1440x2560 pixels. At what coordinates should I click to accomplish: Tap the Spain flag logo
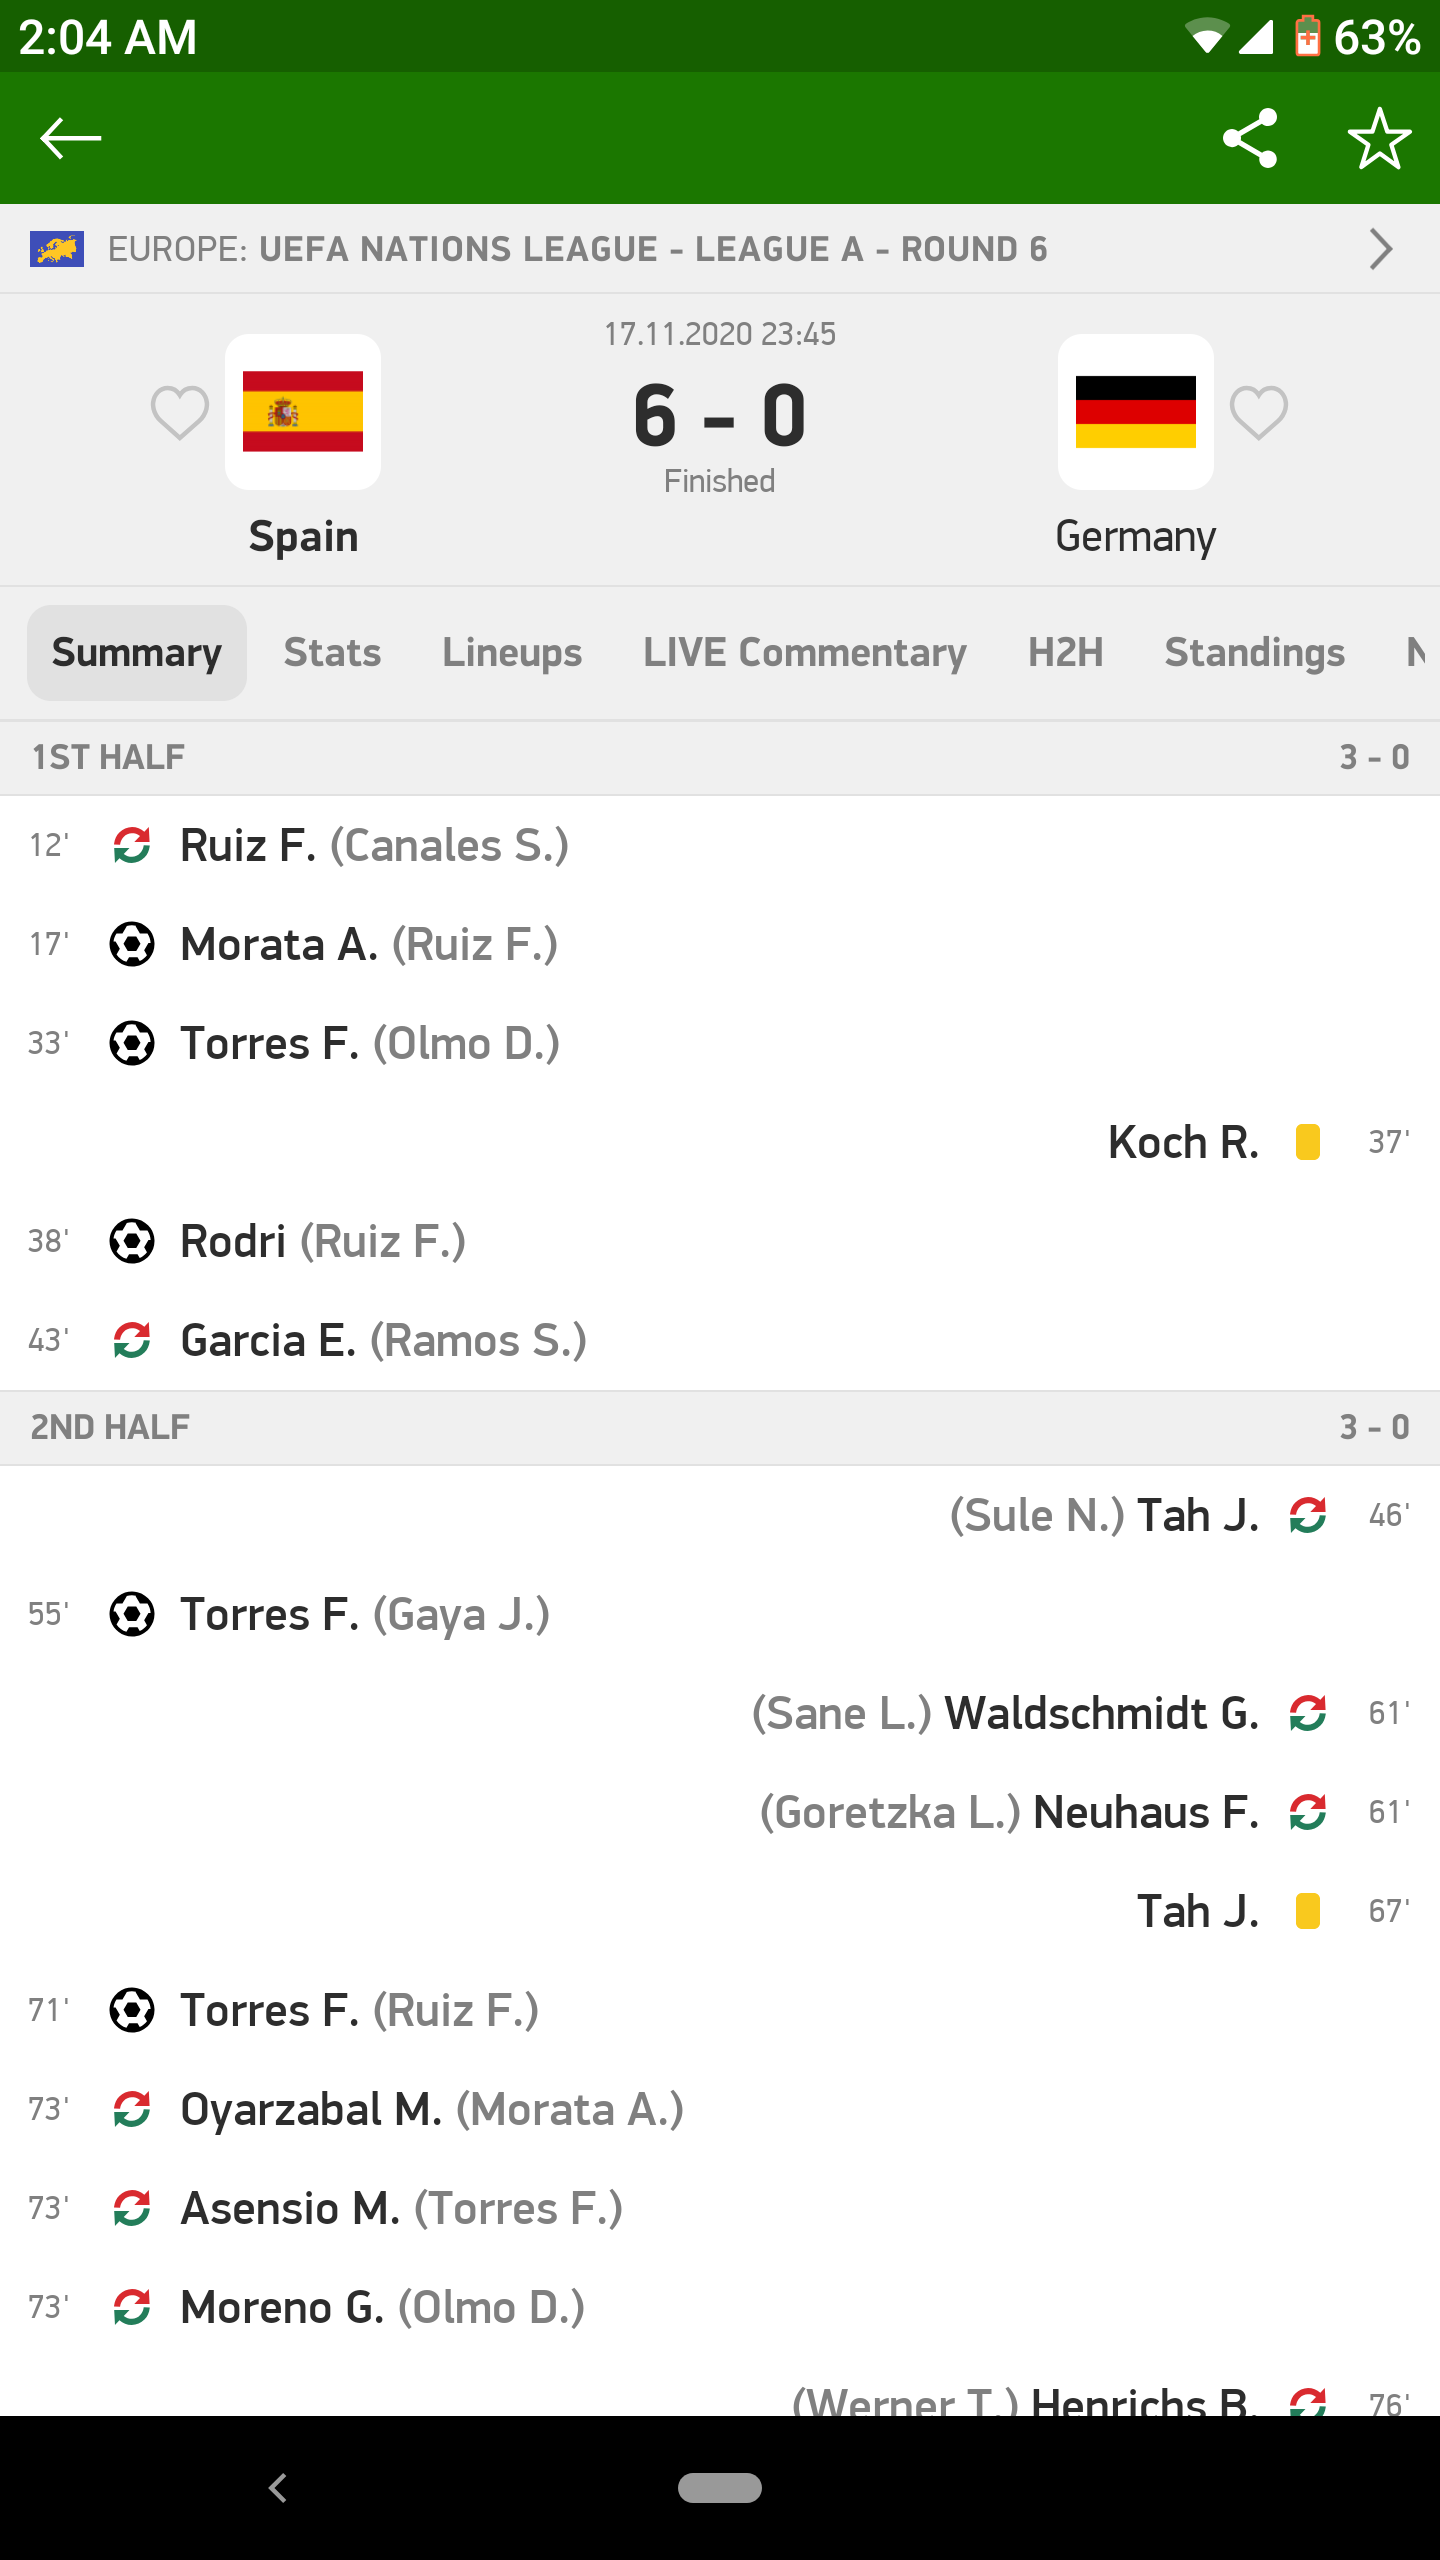[303, 412]
